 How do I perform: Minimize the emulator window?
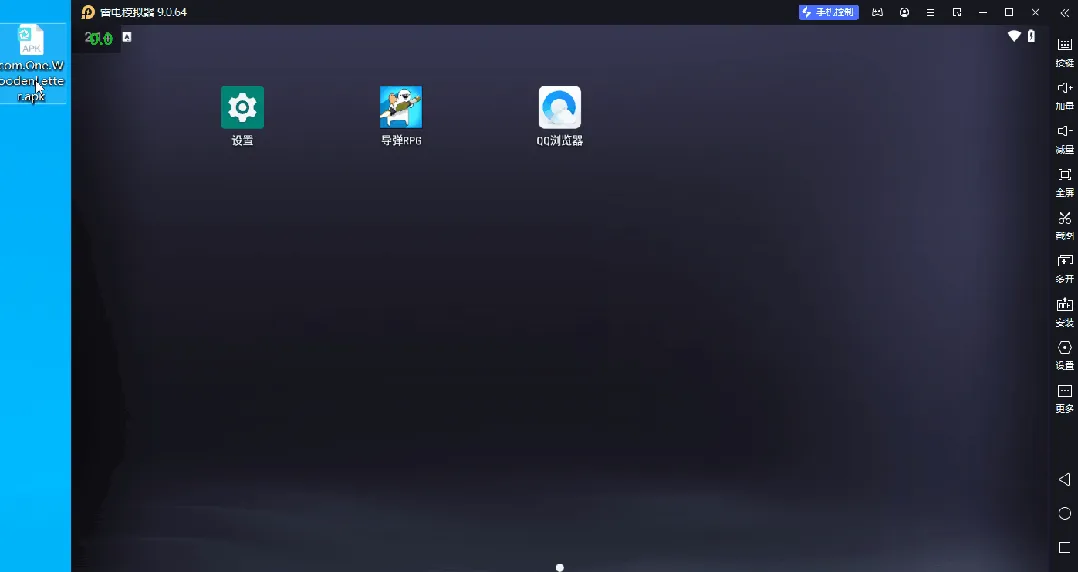983,12
